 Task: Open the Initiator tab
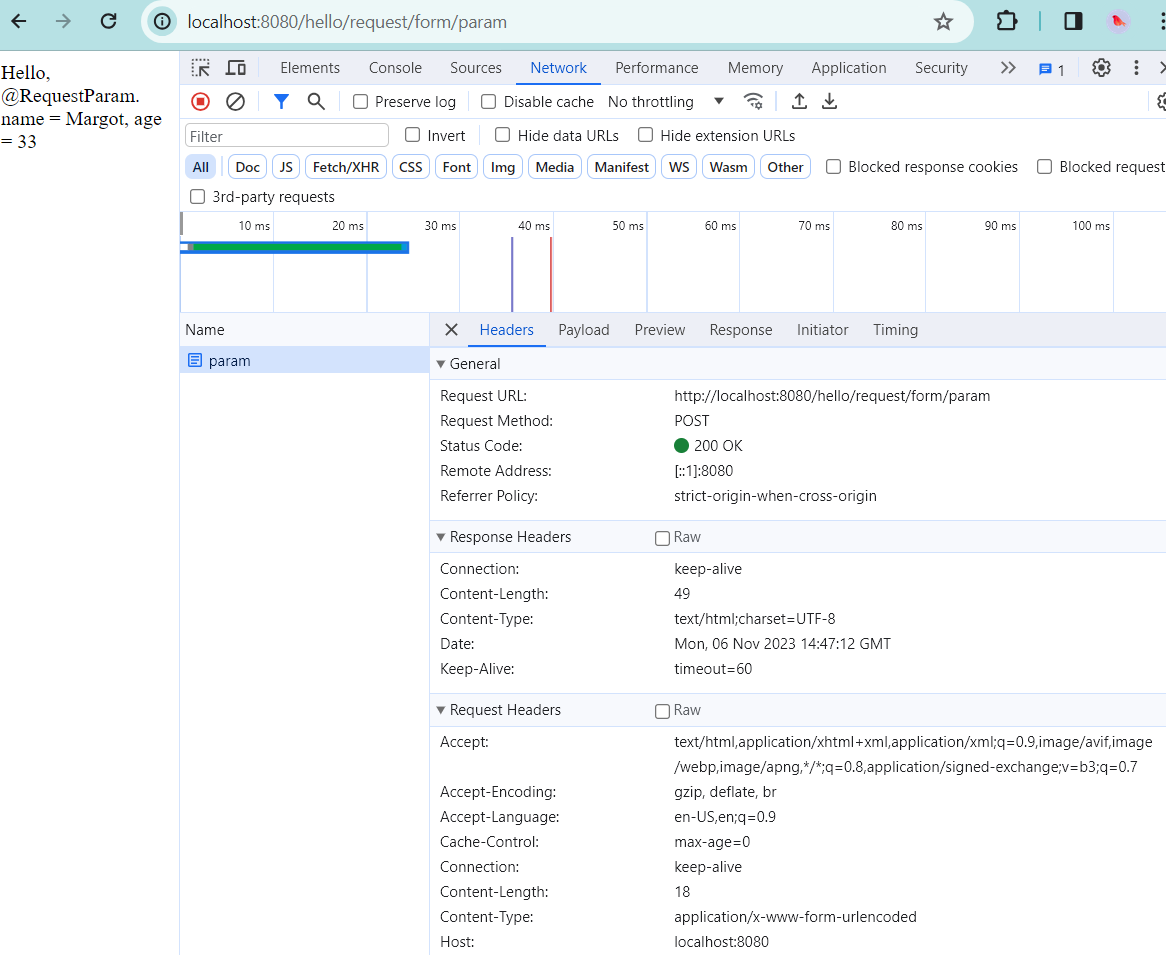[x=822, y=329]
